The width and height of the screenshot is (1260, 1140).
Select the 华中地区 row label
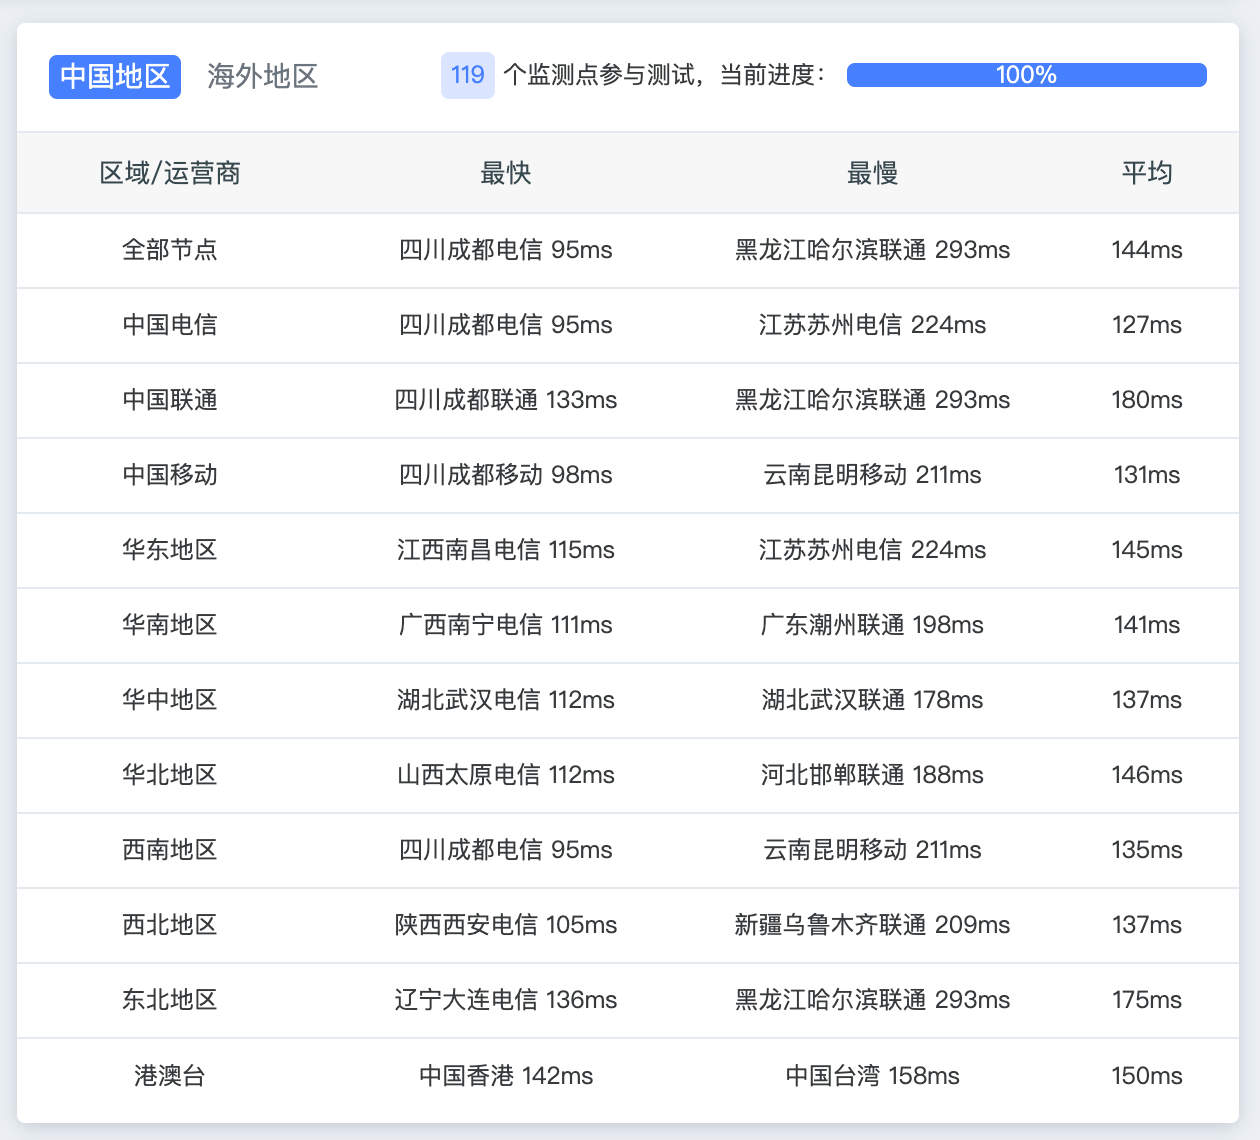(x=170, y=699)
